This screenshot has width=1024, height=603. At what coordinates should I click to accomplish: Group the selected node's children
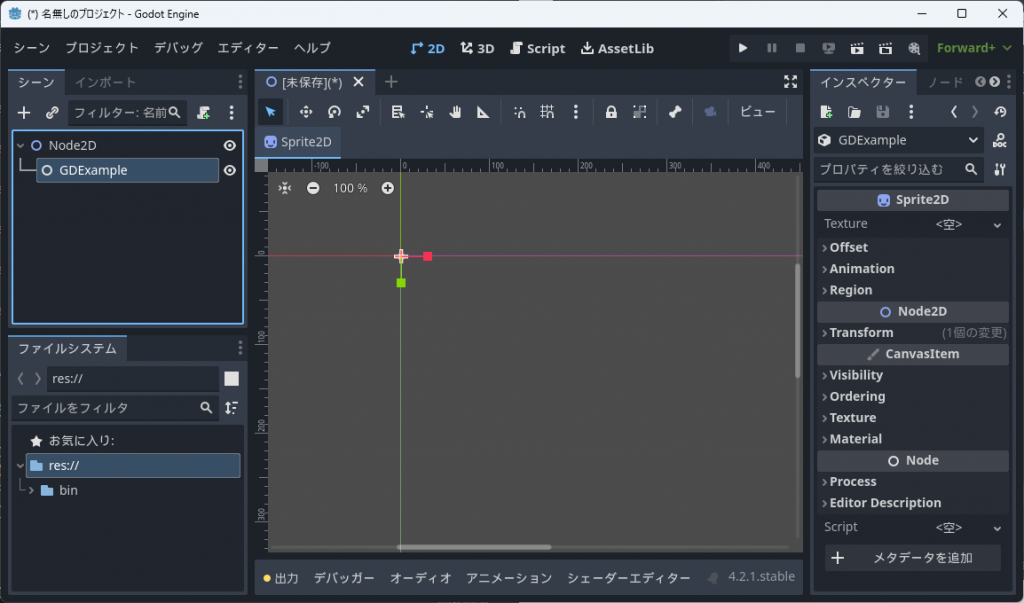point(639,112)
